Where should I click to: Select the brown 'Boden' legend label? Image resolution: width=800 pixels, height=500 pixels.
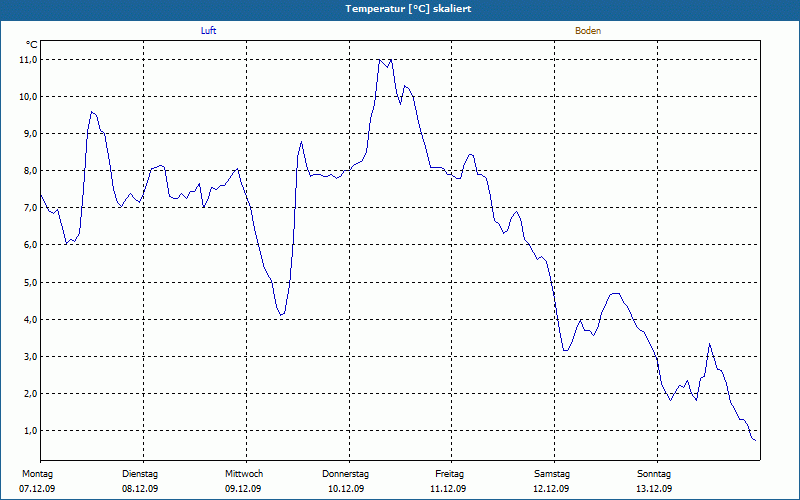click(588, 31)
